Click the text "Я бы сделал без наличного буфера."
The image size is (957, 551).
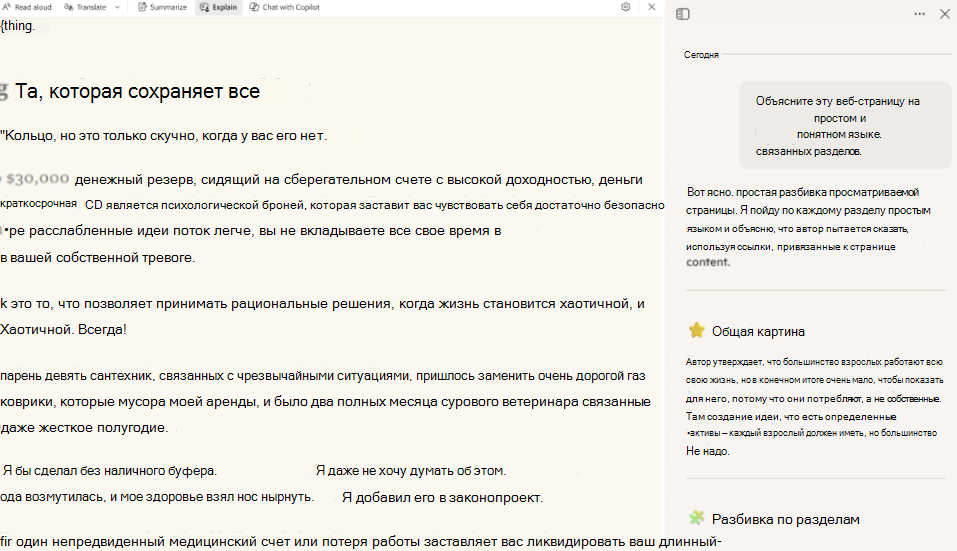[110, 470]
